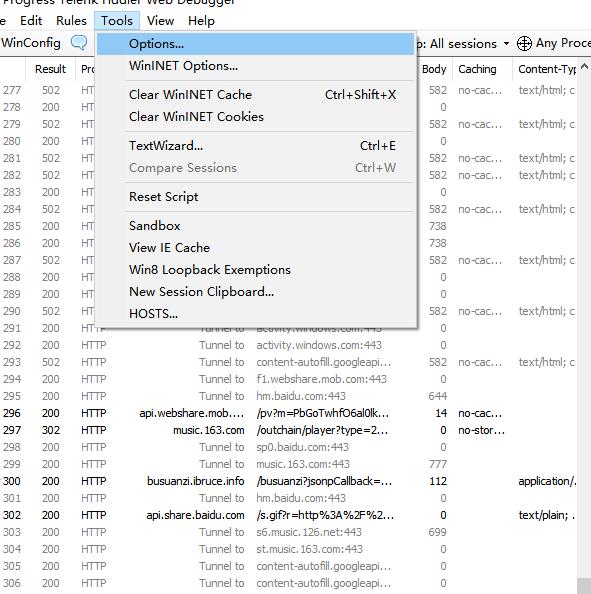This screenshot has height=594, width=591.
Task: Click text/plain content-type cell
Action: (x=546, y=515)
